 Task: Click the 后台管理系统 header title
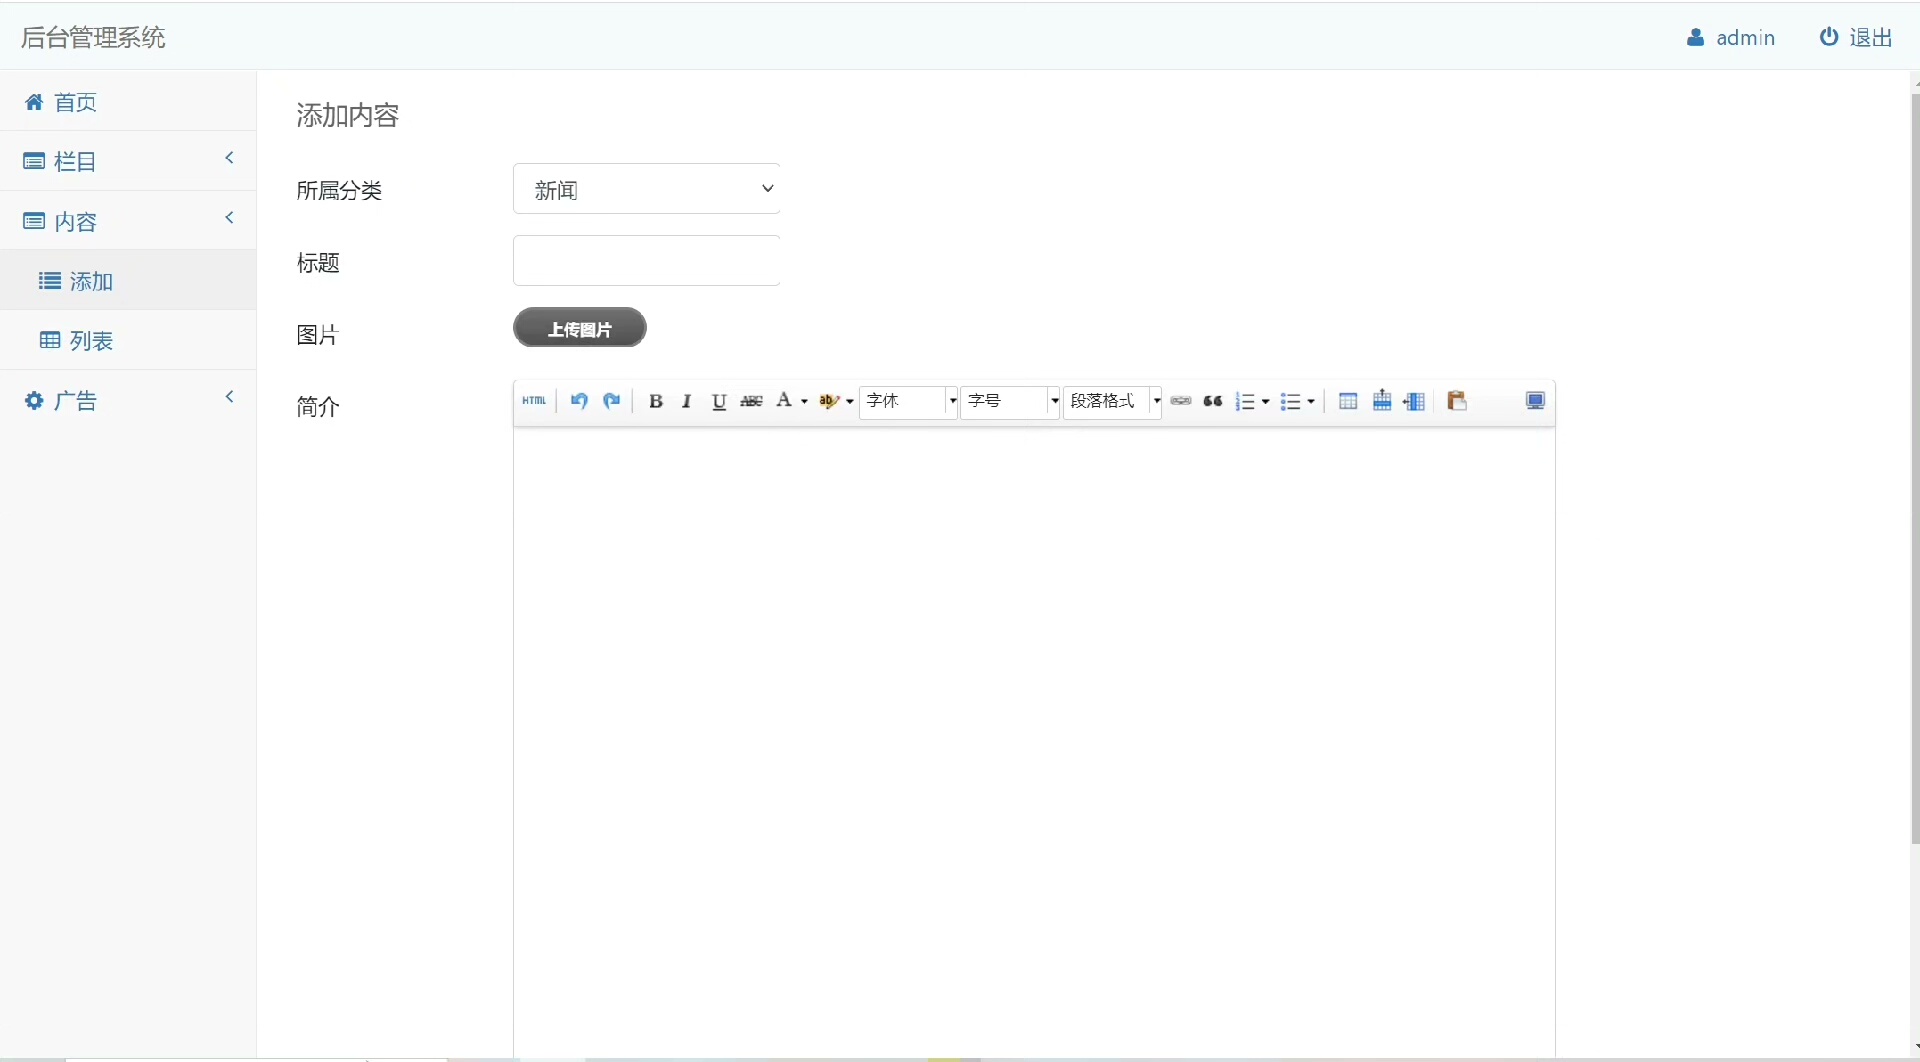click(93, 37)
